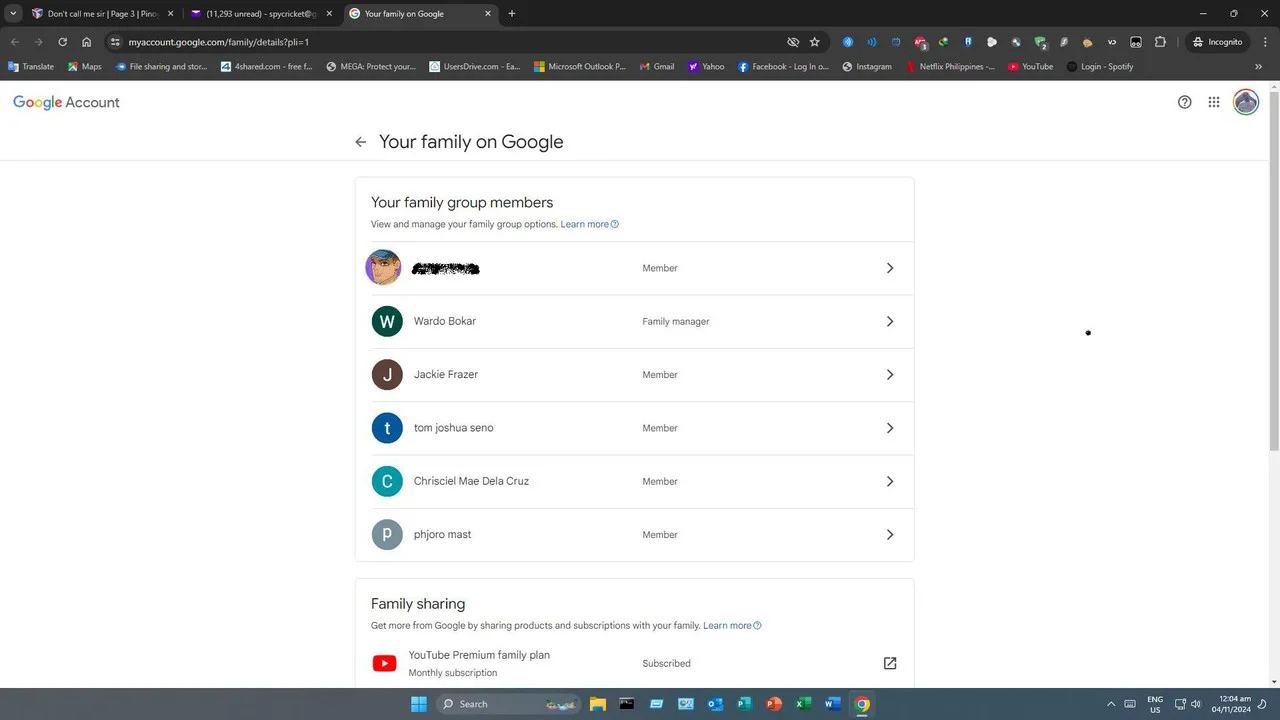Image resolution: width=1280 pixels, height=720 pixels.
Task: Click the 'YouTube Premium family plan' text
Action: 479,655
